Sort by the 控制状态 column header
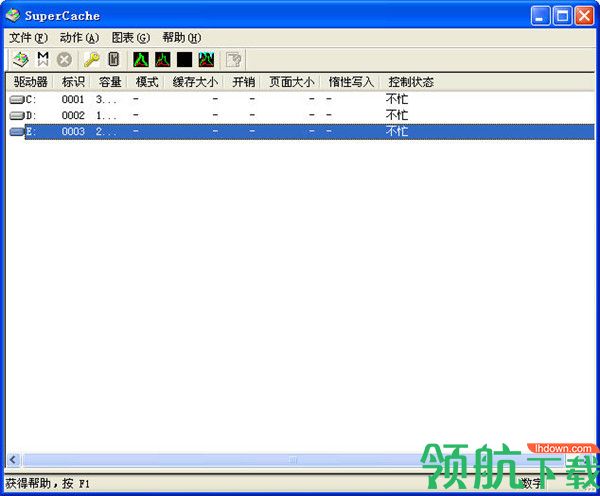Image resolution: width=600 pixels, height=496 pixels. [411, 82]
